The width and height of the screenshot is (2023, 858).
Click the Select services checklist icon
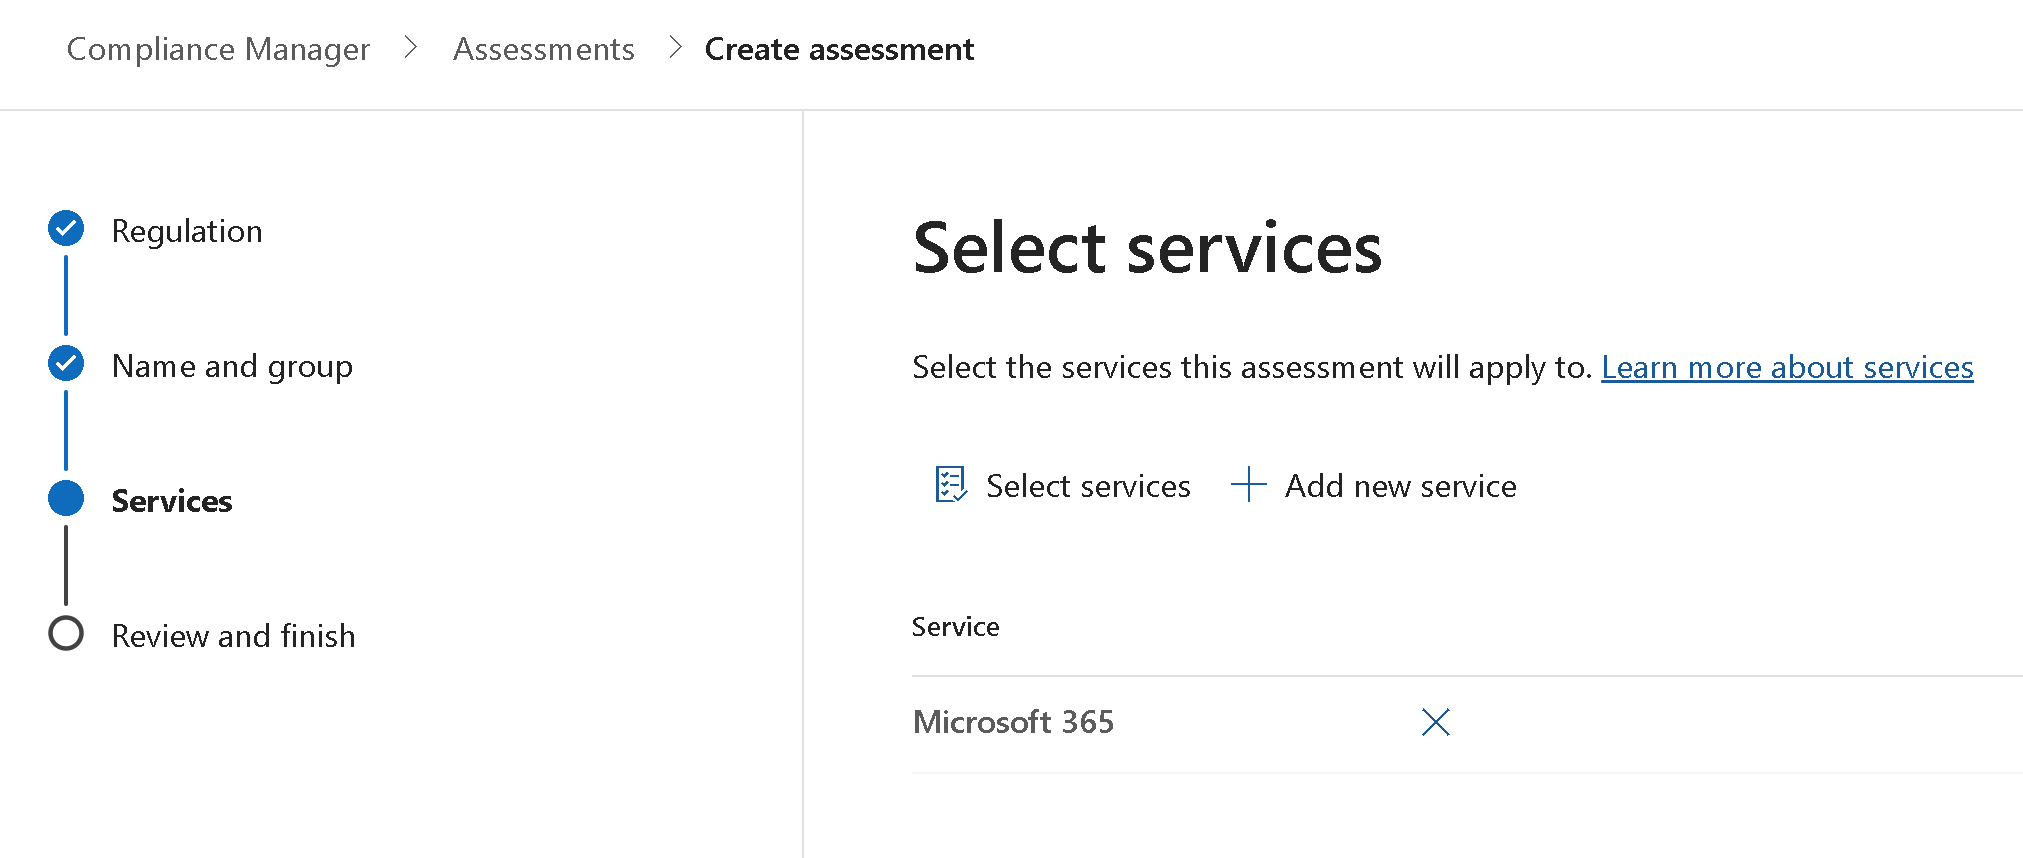pyautogui.click(x=950, y=485)
